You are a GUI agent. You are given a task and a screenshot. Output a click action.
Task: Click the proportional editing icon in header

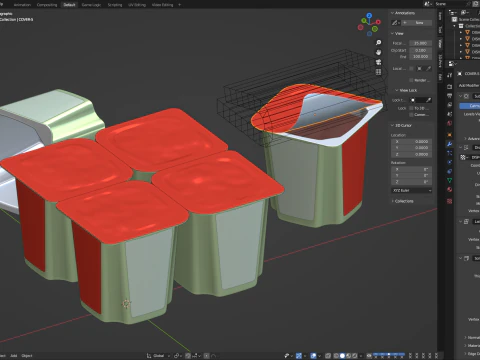tap(207, 356)
